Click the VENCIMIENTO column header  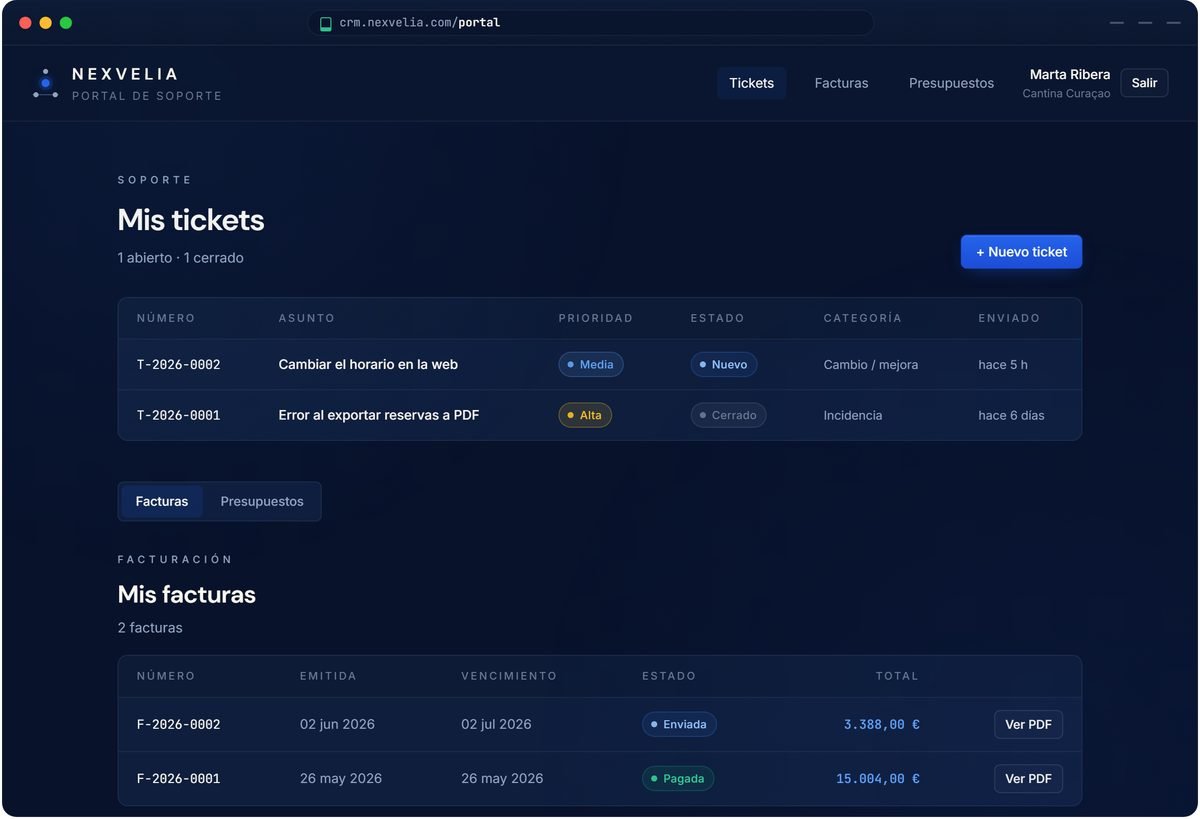point(509,676)
